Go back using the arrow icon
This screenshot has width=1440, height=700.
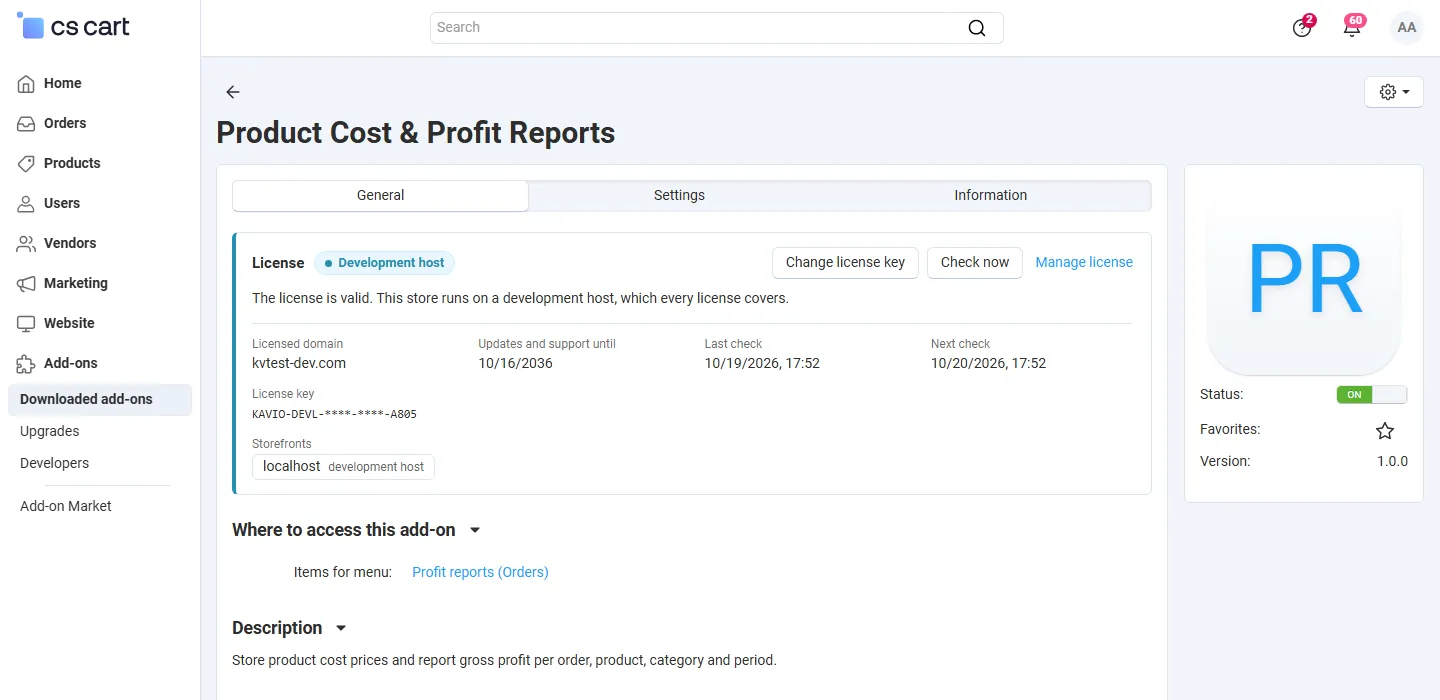tap(233, 92)
